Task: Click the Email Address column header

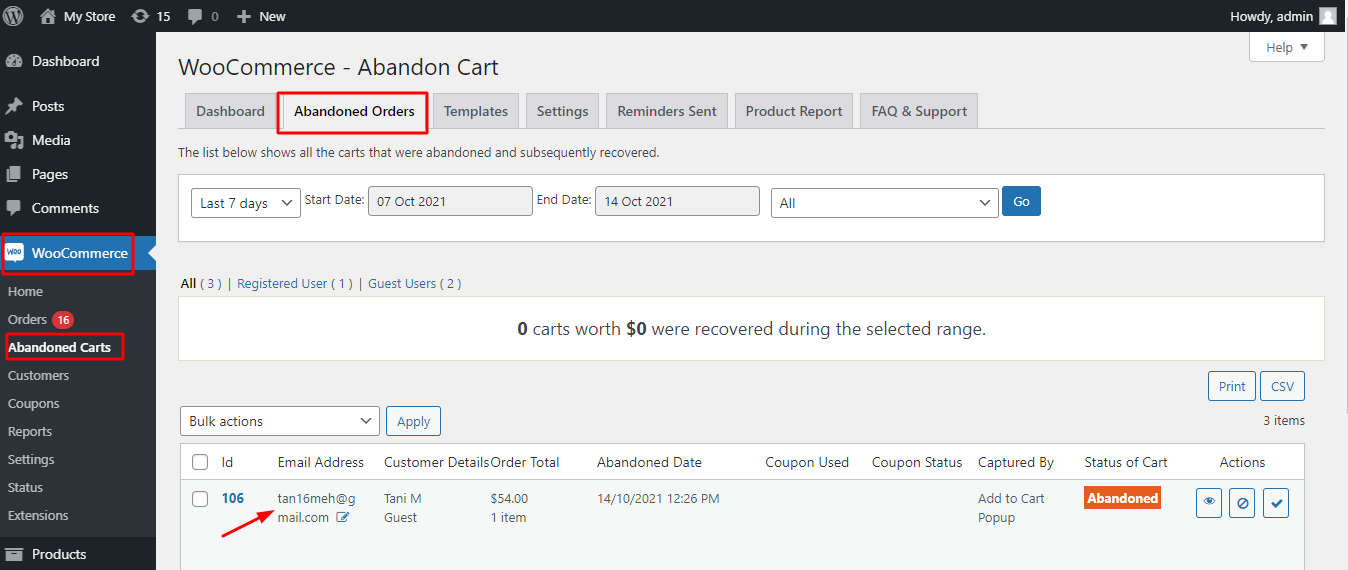Action: [x=321, y=462]
